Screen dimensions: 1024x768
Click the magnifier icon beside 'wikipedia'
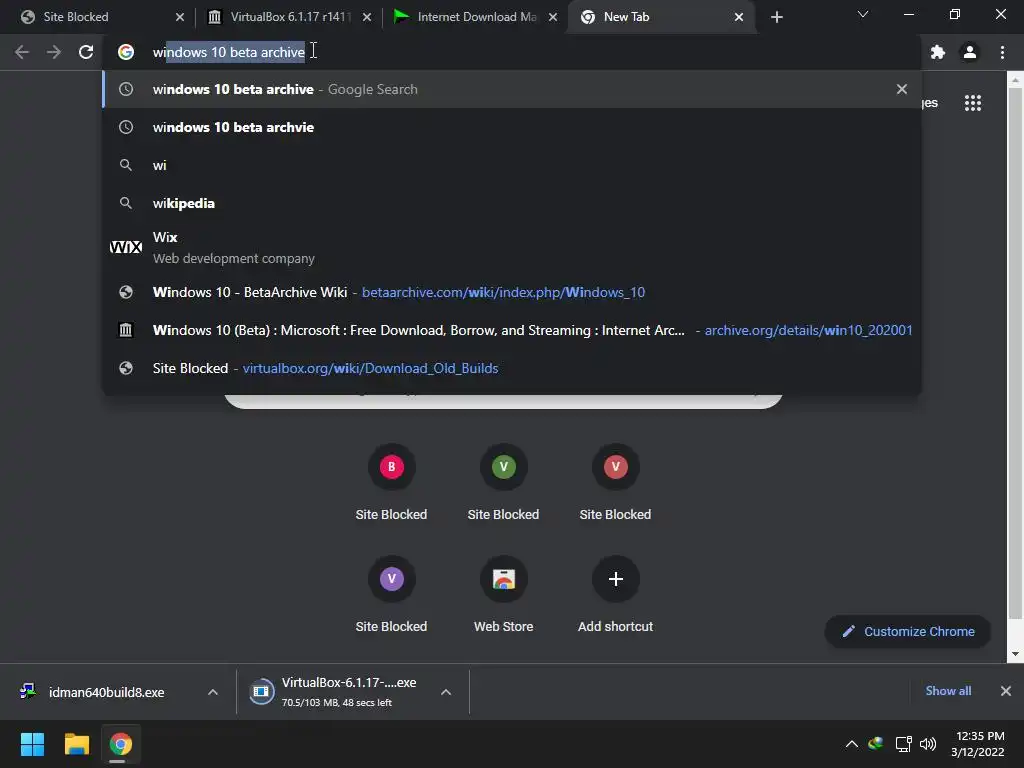tap(125, 203)
